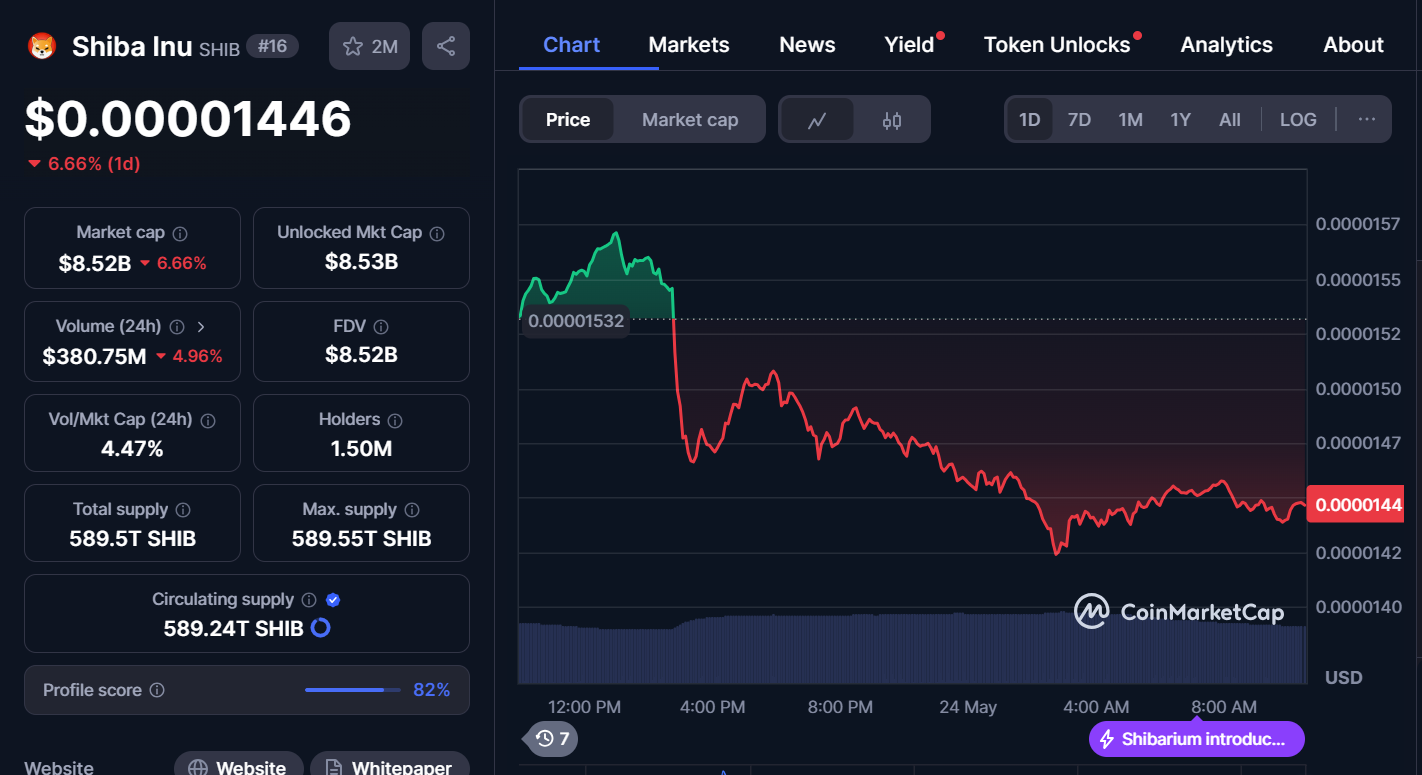Click the FDV $8.52B value

tap(361, 355)
